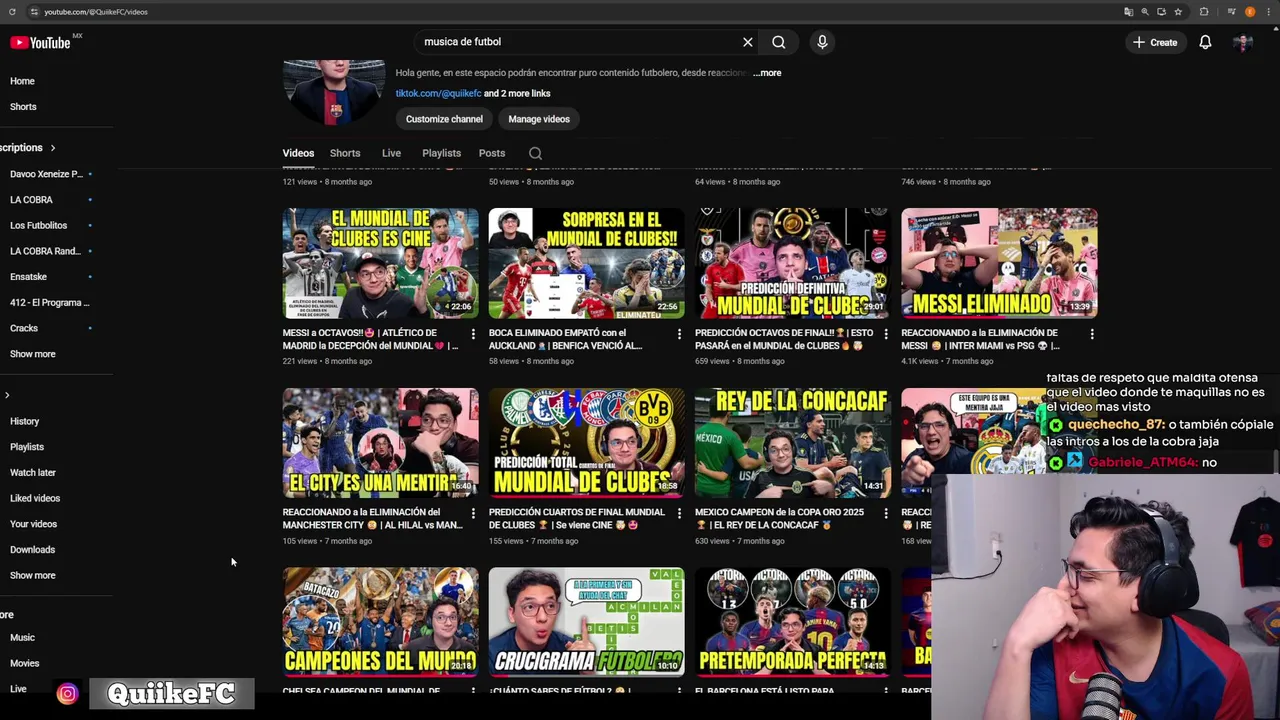
Task: Switch to the Live channel tab
Action: point(391,153)
